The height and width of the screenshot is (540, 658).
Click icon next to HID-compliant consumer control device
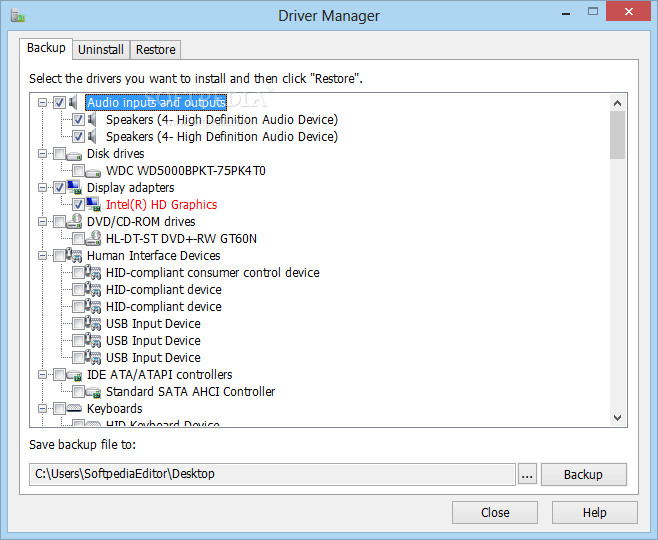[93, 272]
